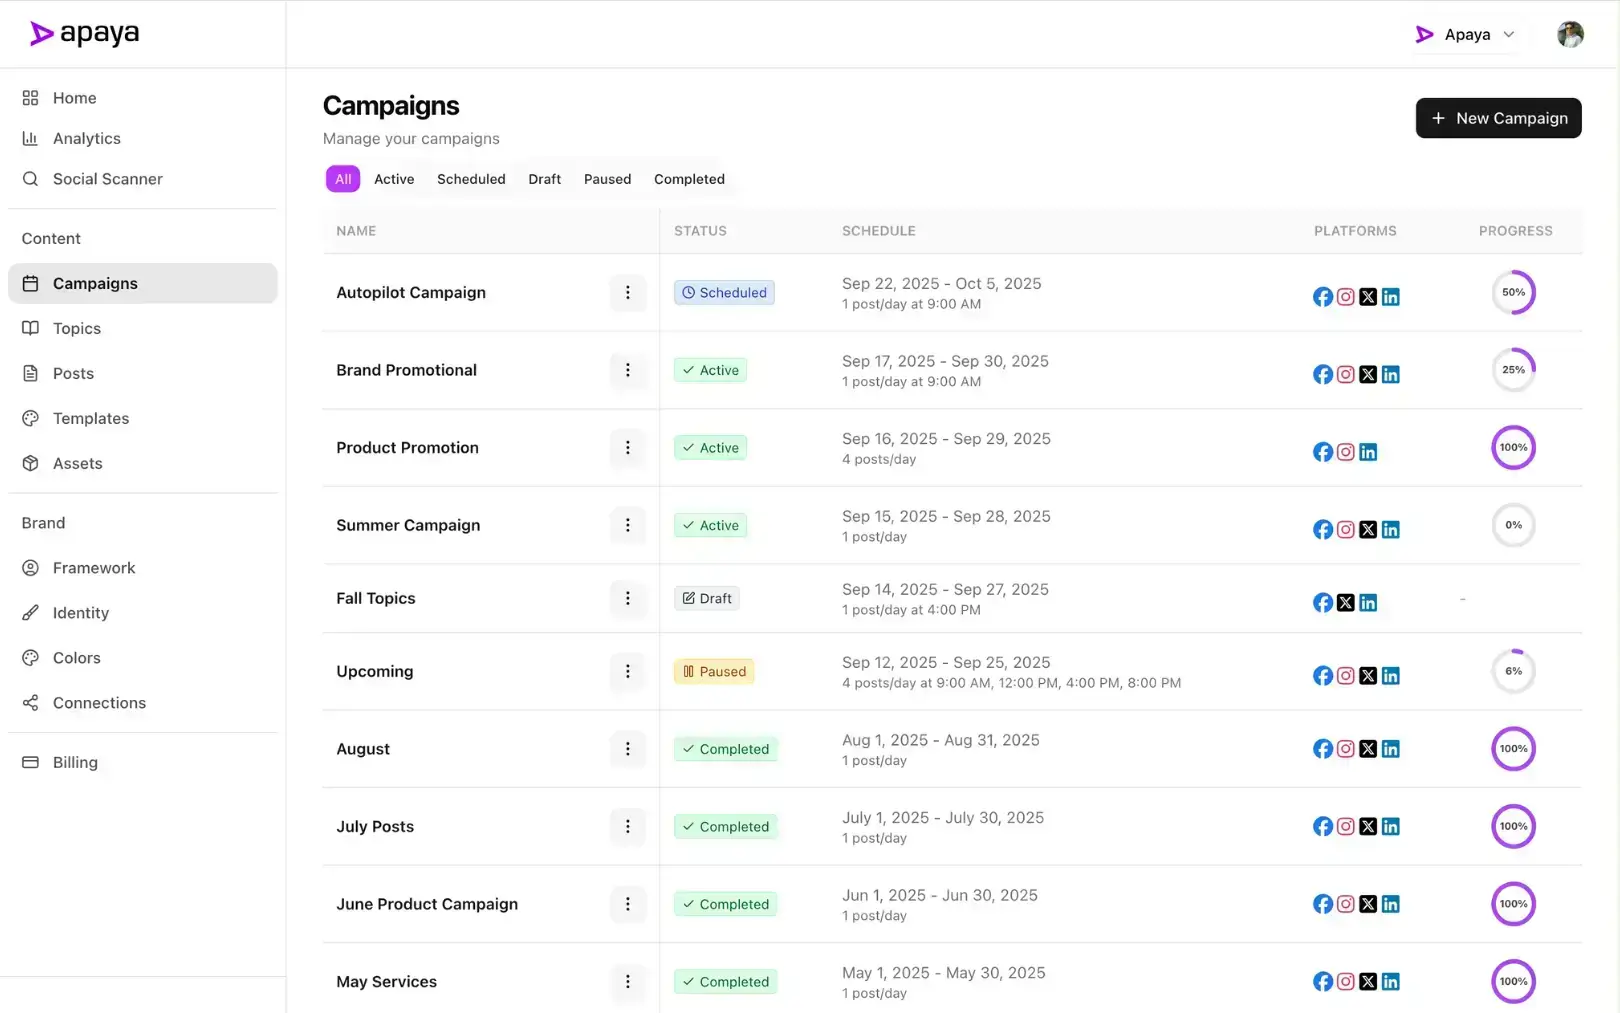Select the Colors section in the sidebar
This screenshot has width=1620, height=1013.
pos(76,657)
